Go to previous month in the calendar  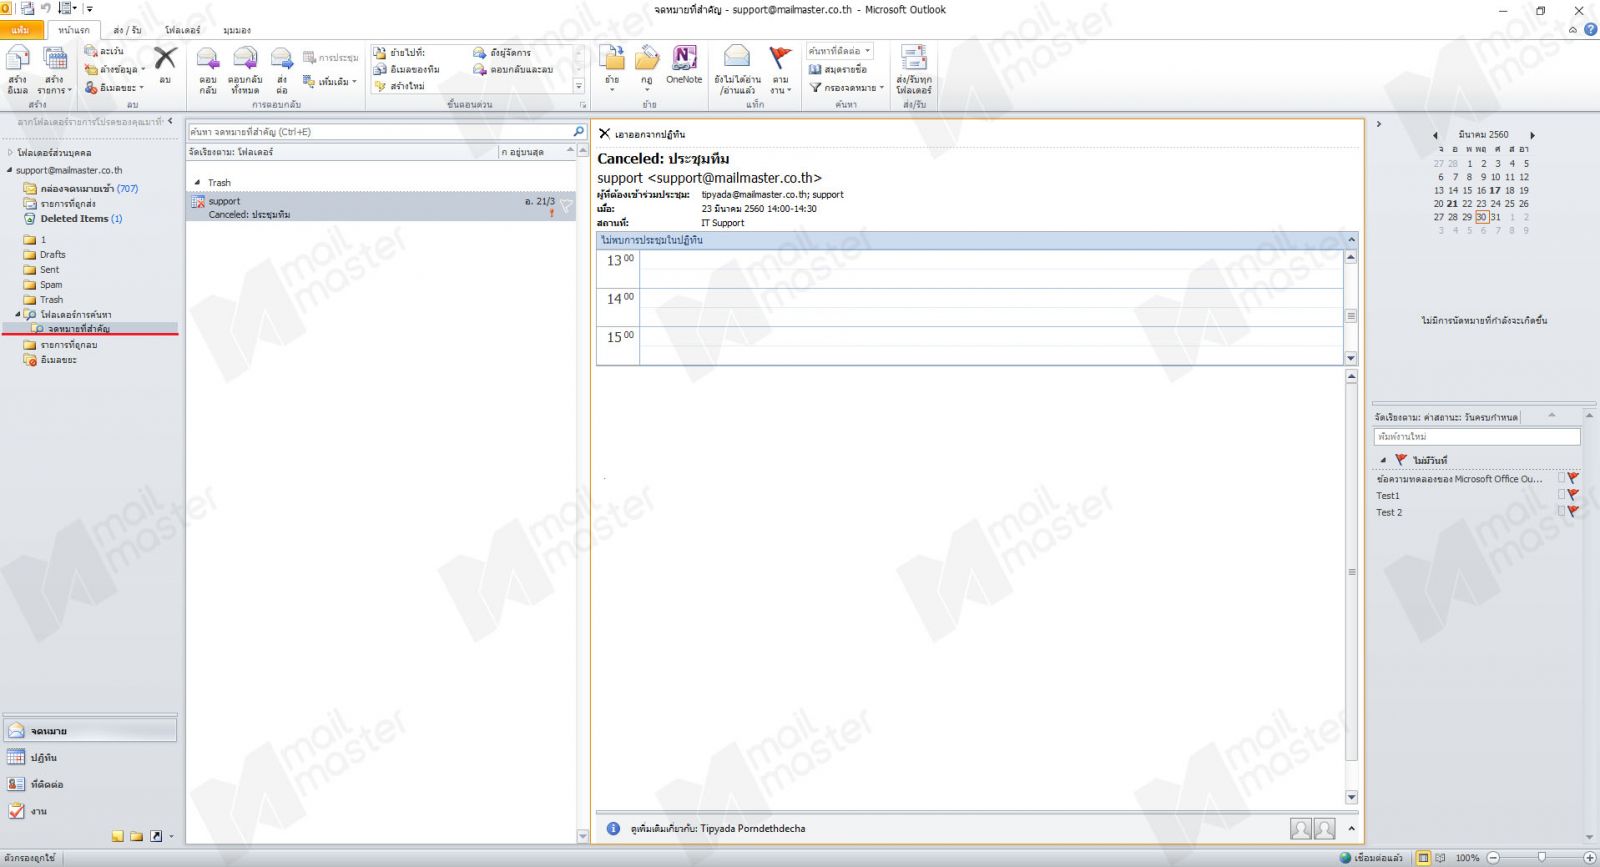1435,135
